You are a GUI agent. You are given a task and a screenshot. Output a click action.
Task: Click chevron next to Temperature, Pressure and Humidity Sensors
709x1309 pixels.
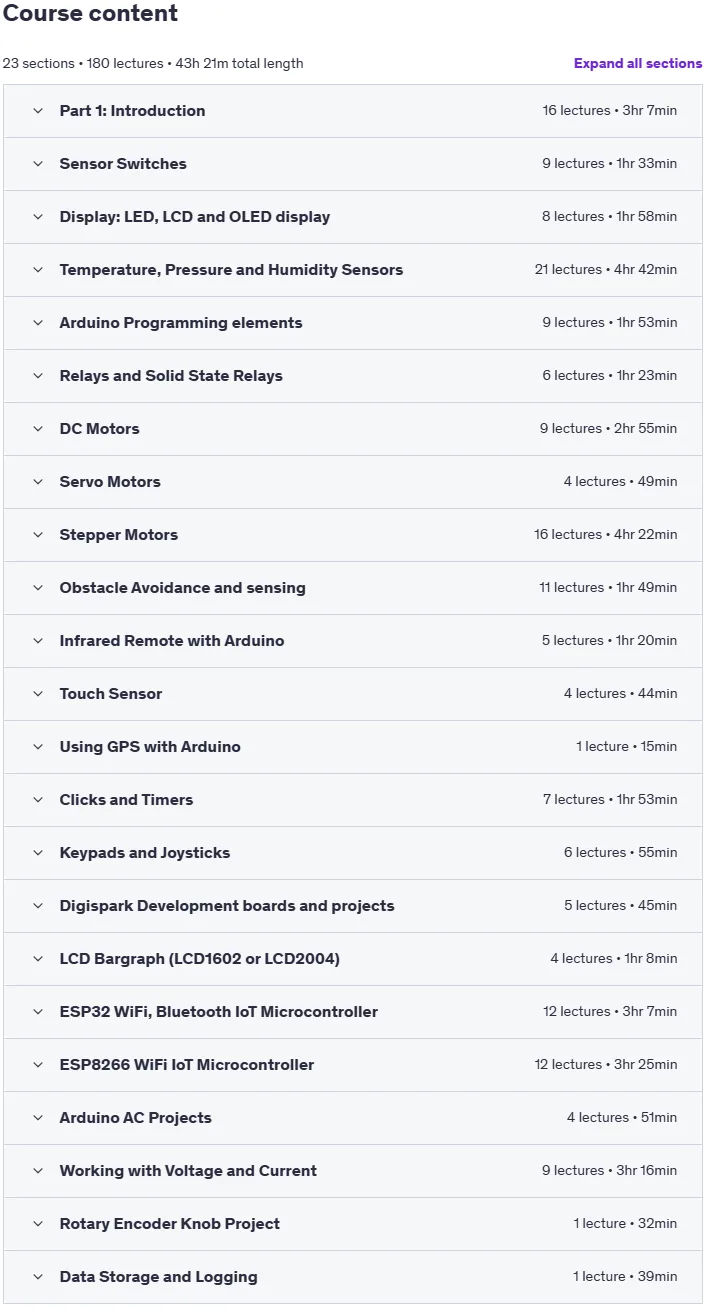pyautogui.click(x=38, y=270)
